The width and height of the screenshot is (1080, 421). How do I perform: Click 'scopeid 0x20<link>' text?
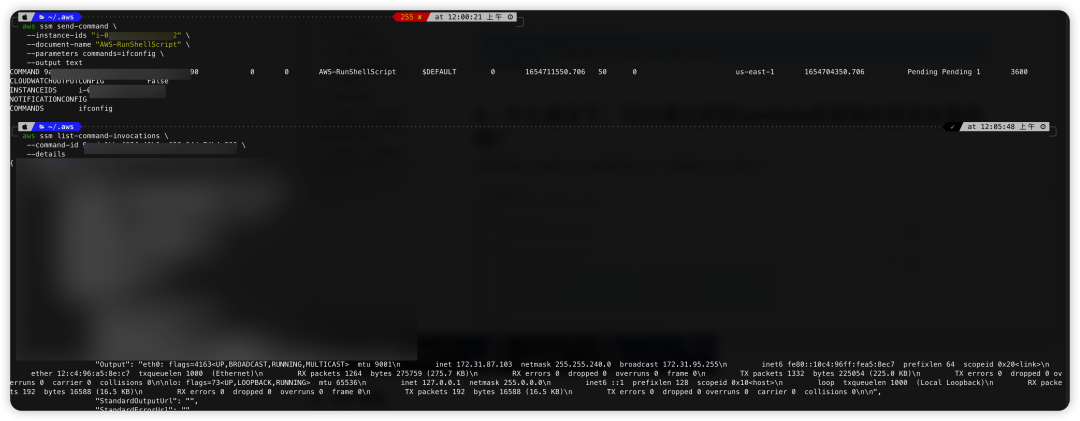[x=1002, y=364]
